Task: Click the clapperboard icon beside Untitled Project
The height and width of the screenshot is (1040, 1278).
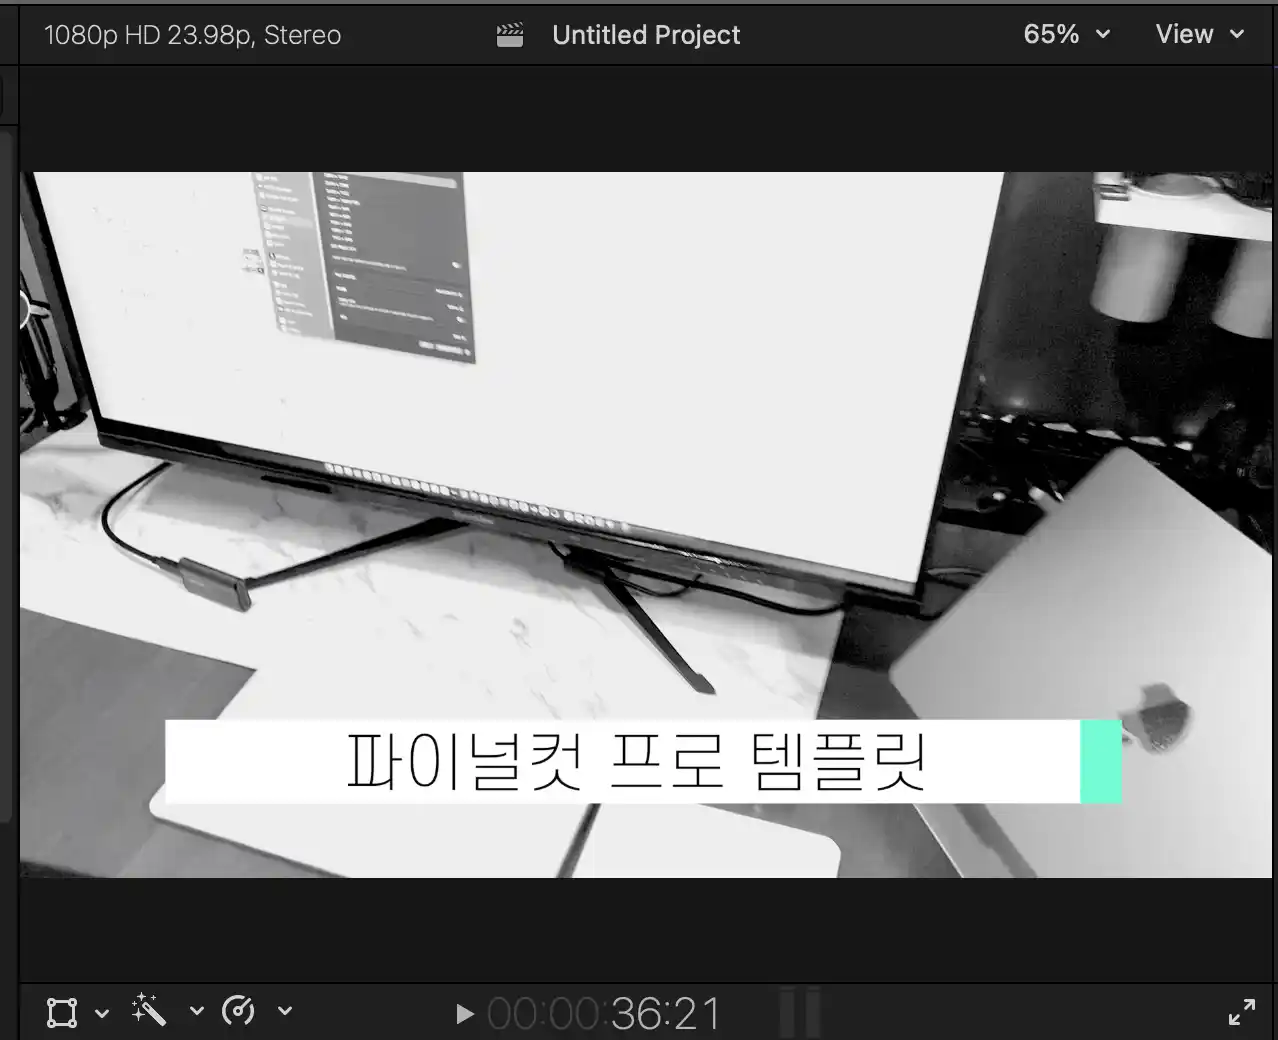Action: [509, 33]
